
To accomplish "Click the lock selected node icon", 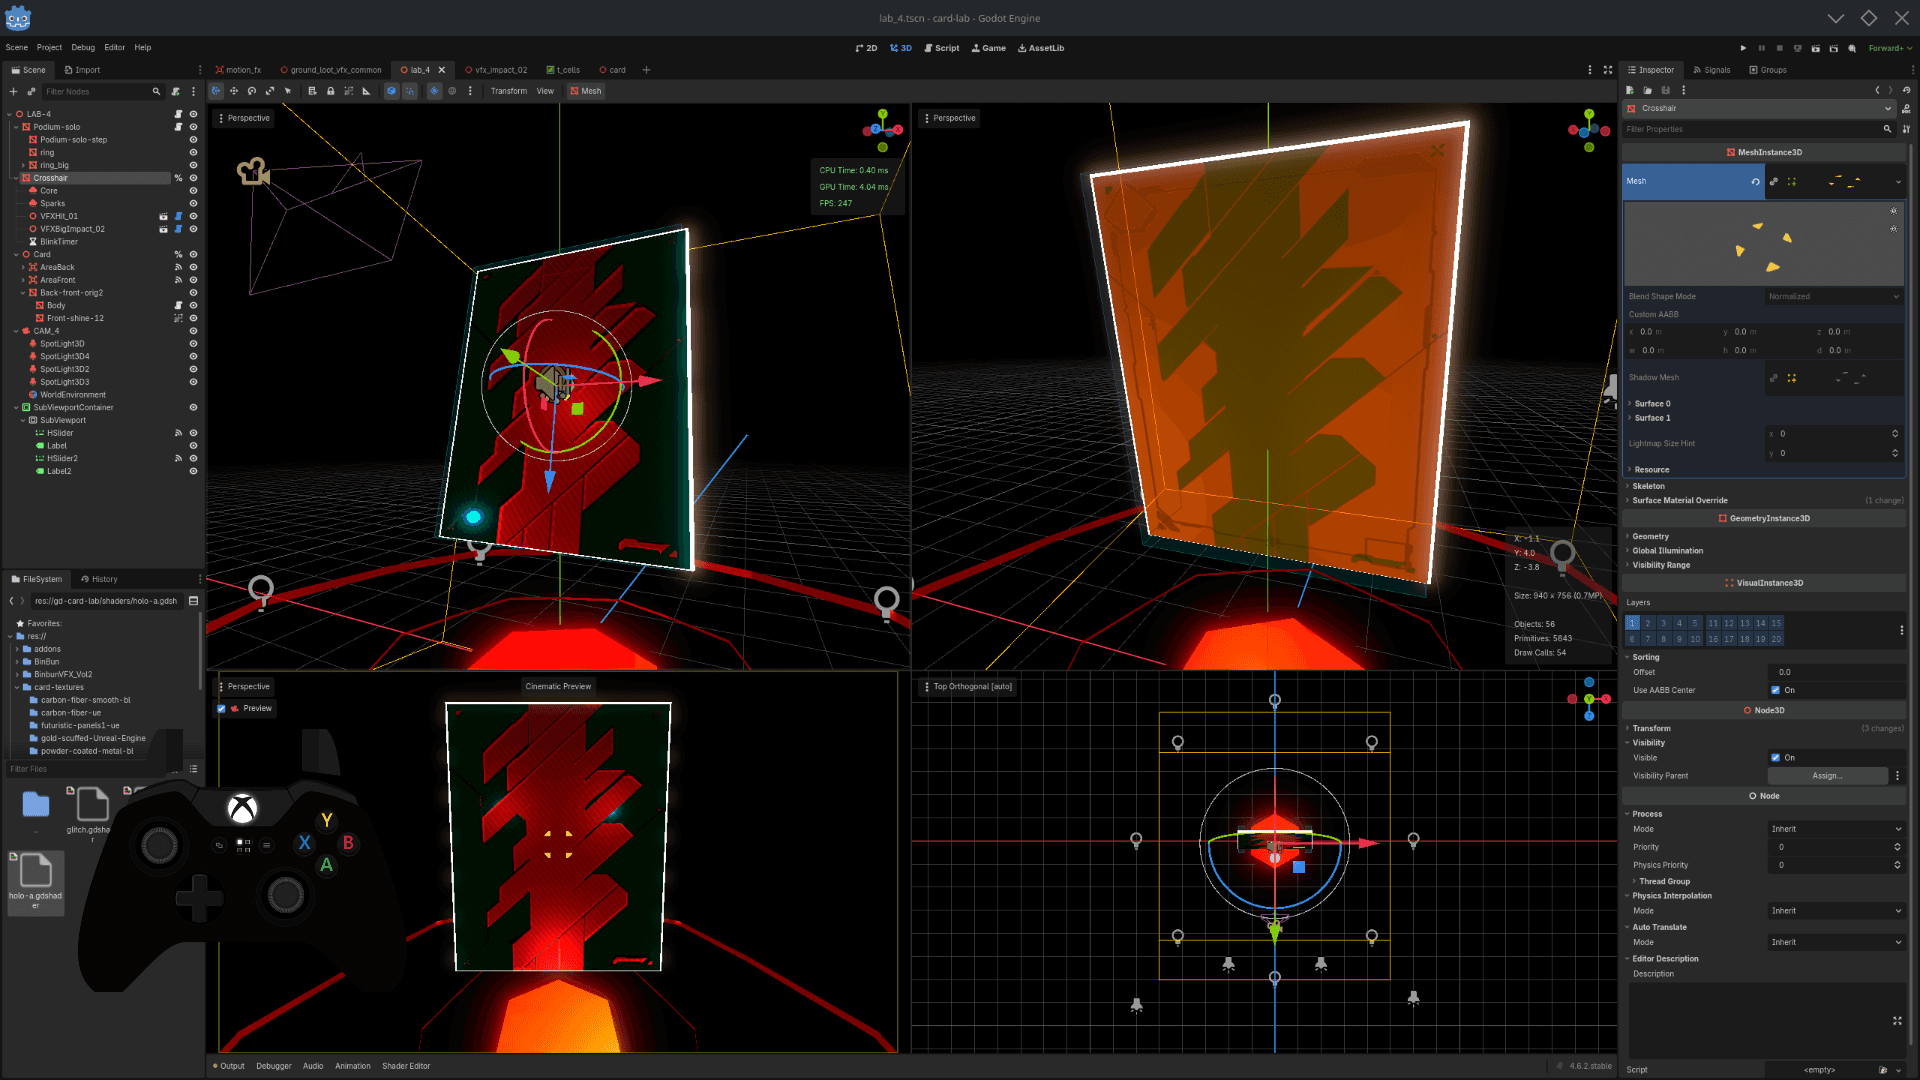I will (330, 91).
